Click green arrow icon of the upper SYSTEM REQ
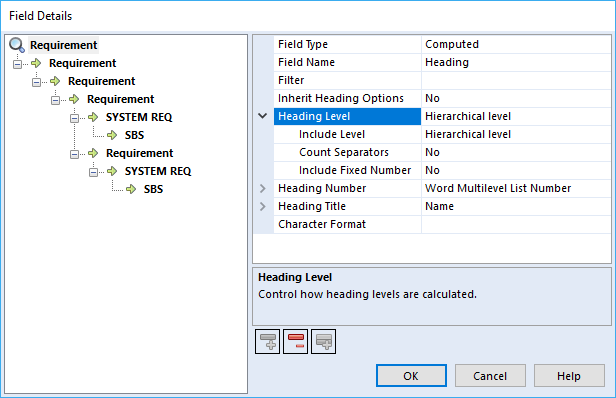Viewport: 616px width, 398px height. (x=93, y=117)
